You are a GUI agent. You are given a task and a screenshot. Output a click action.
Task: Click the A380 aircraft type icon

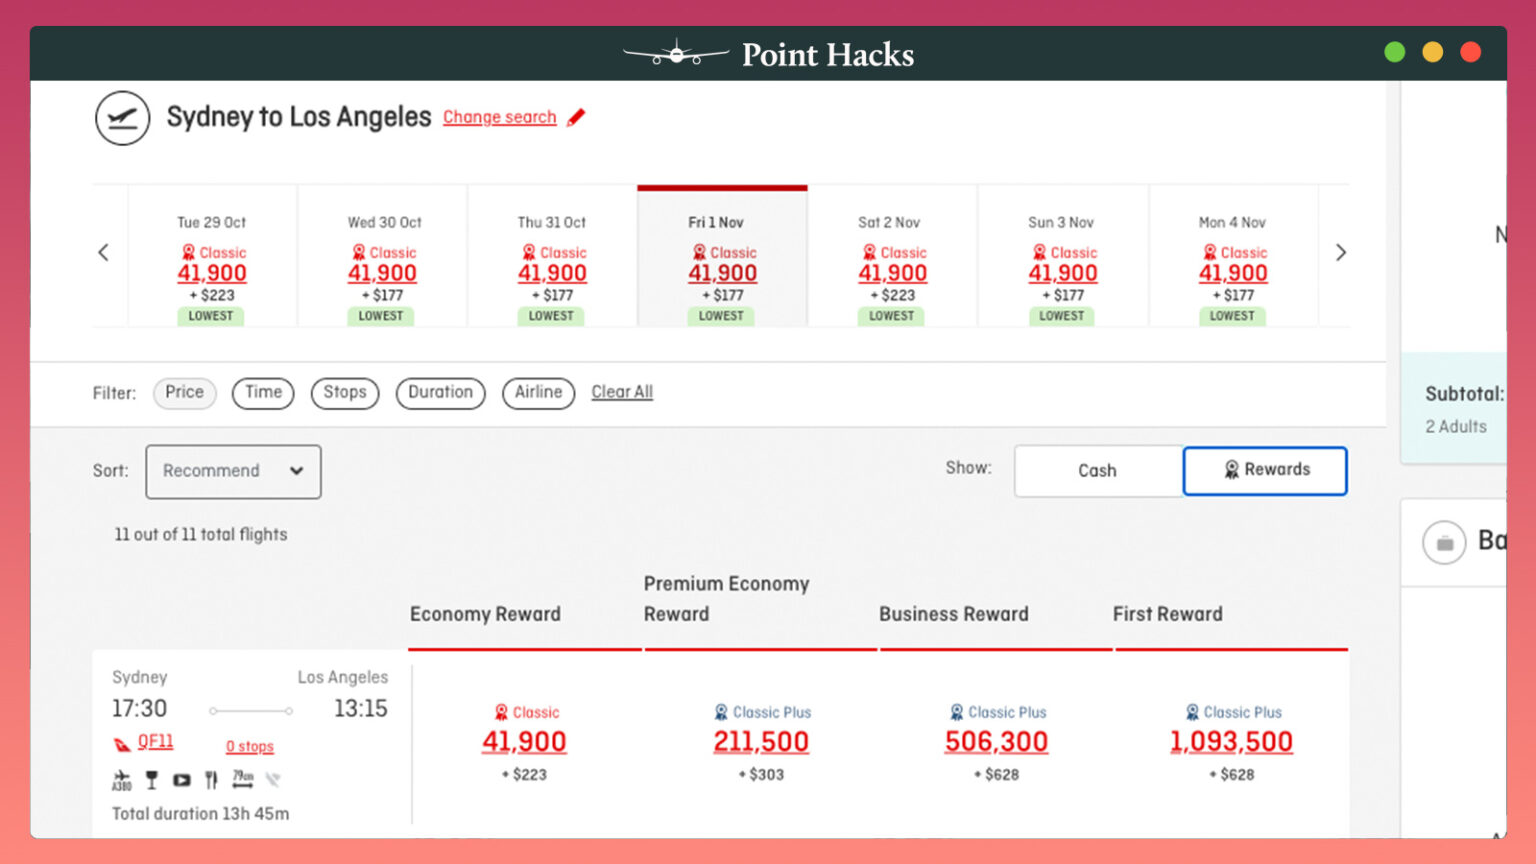(x=122, y=779)
